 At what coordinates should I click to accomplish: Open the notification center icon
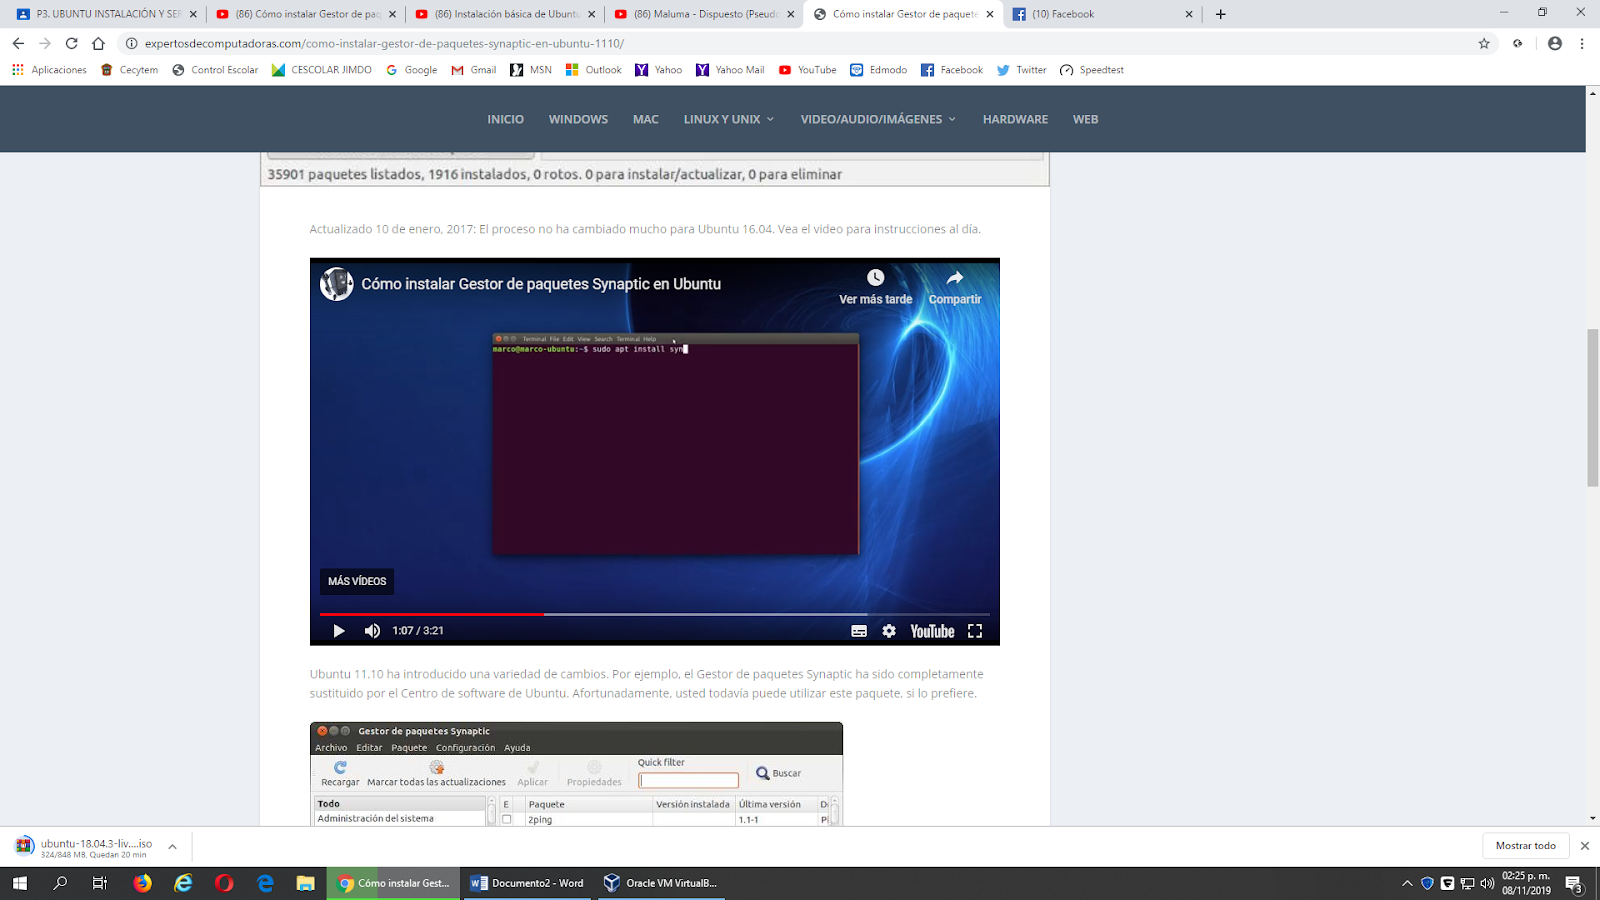tap(1573, 883)
